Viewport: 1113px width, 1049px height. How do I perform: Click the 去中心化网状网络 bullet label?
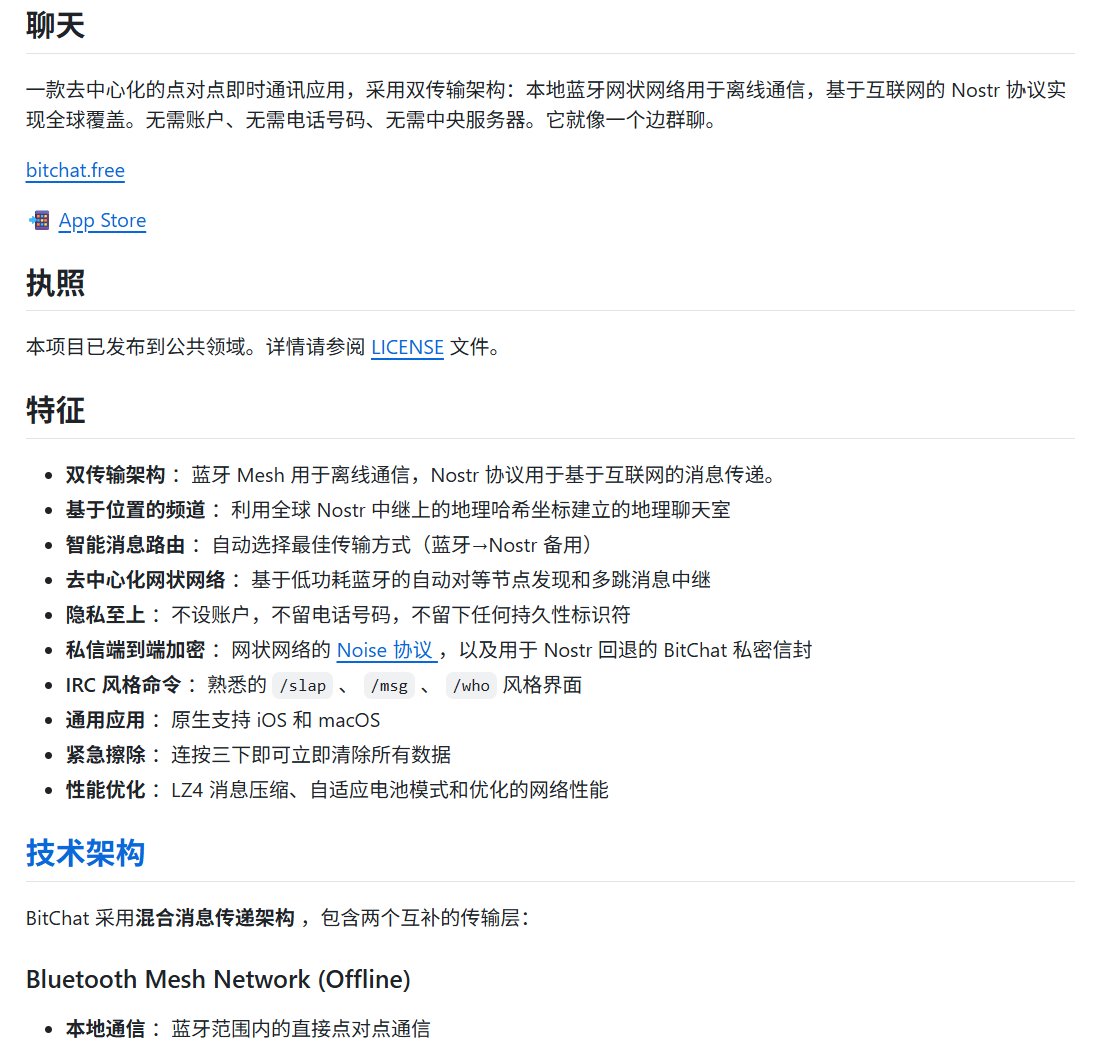tap(146, 580)
